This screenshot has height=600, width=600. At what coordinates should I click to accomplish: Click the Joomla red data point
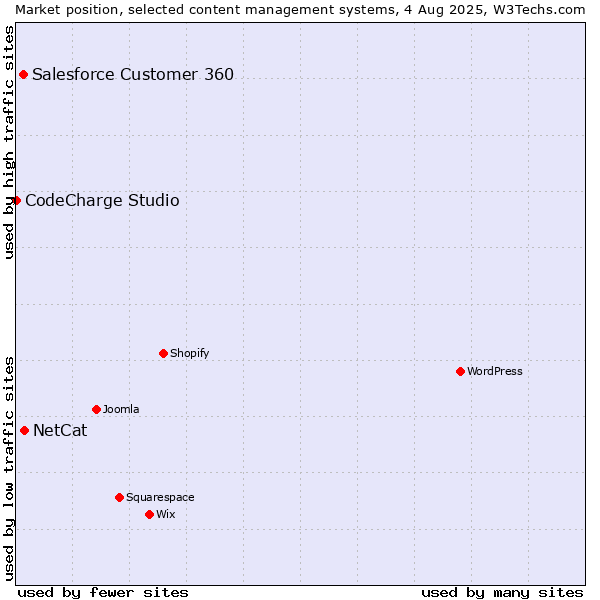click(x=96, y=410)
